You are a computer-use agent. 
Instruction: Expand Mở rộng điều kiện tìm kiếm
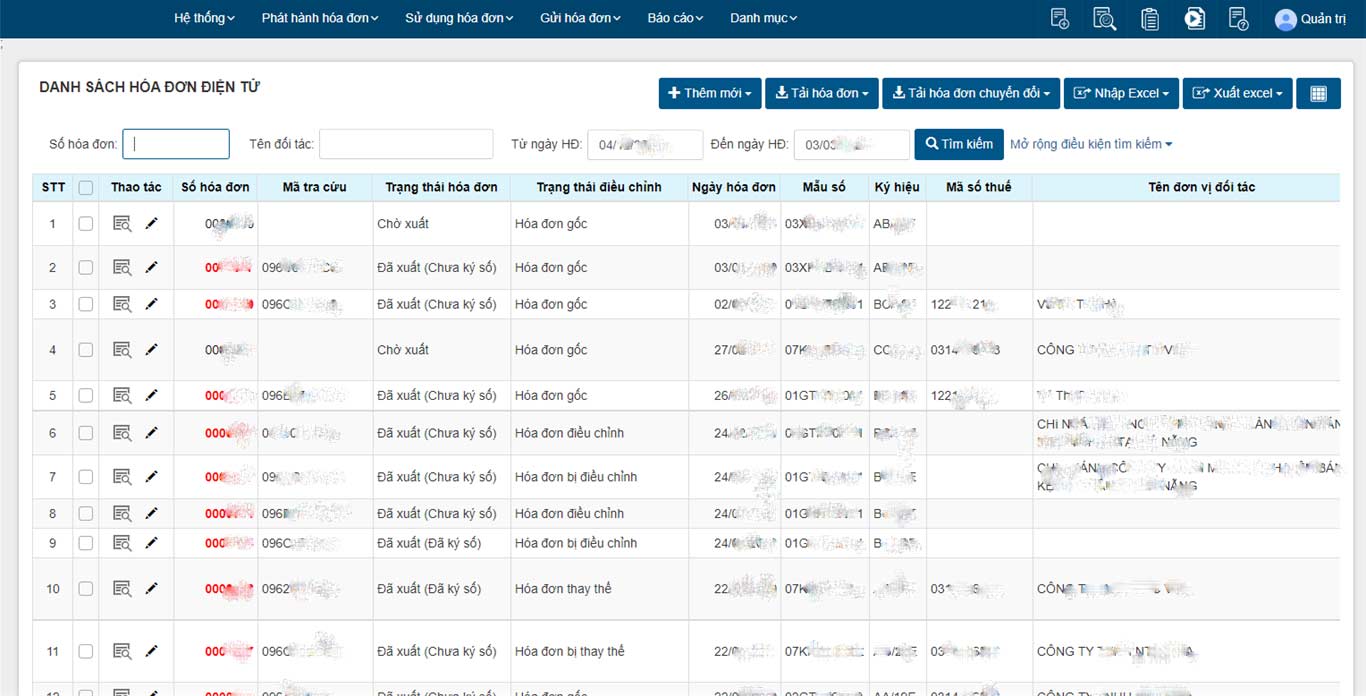click(1091, 144)
